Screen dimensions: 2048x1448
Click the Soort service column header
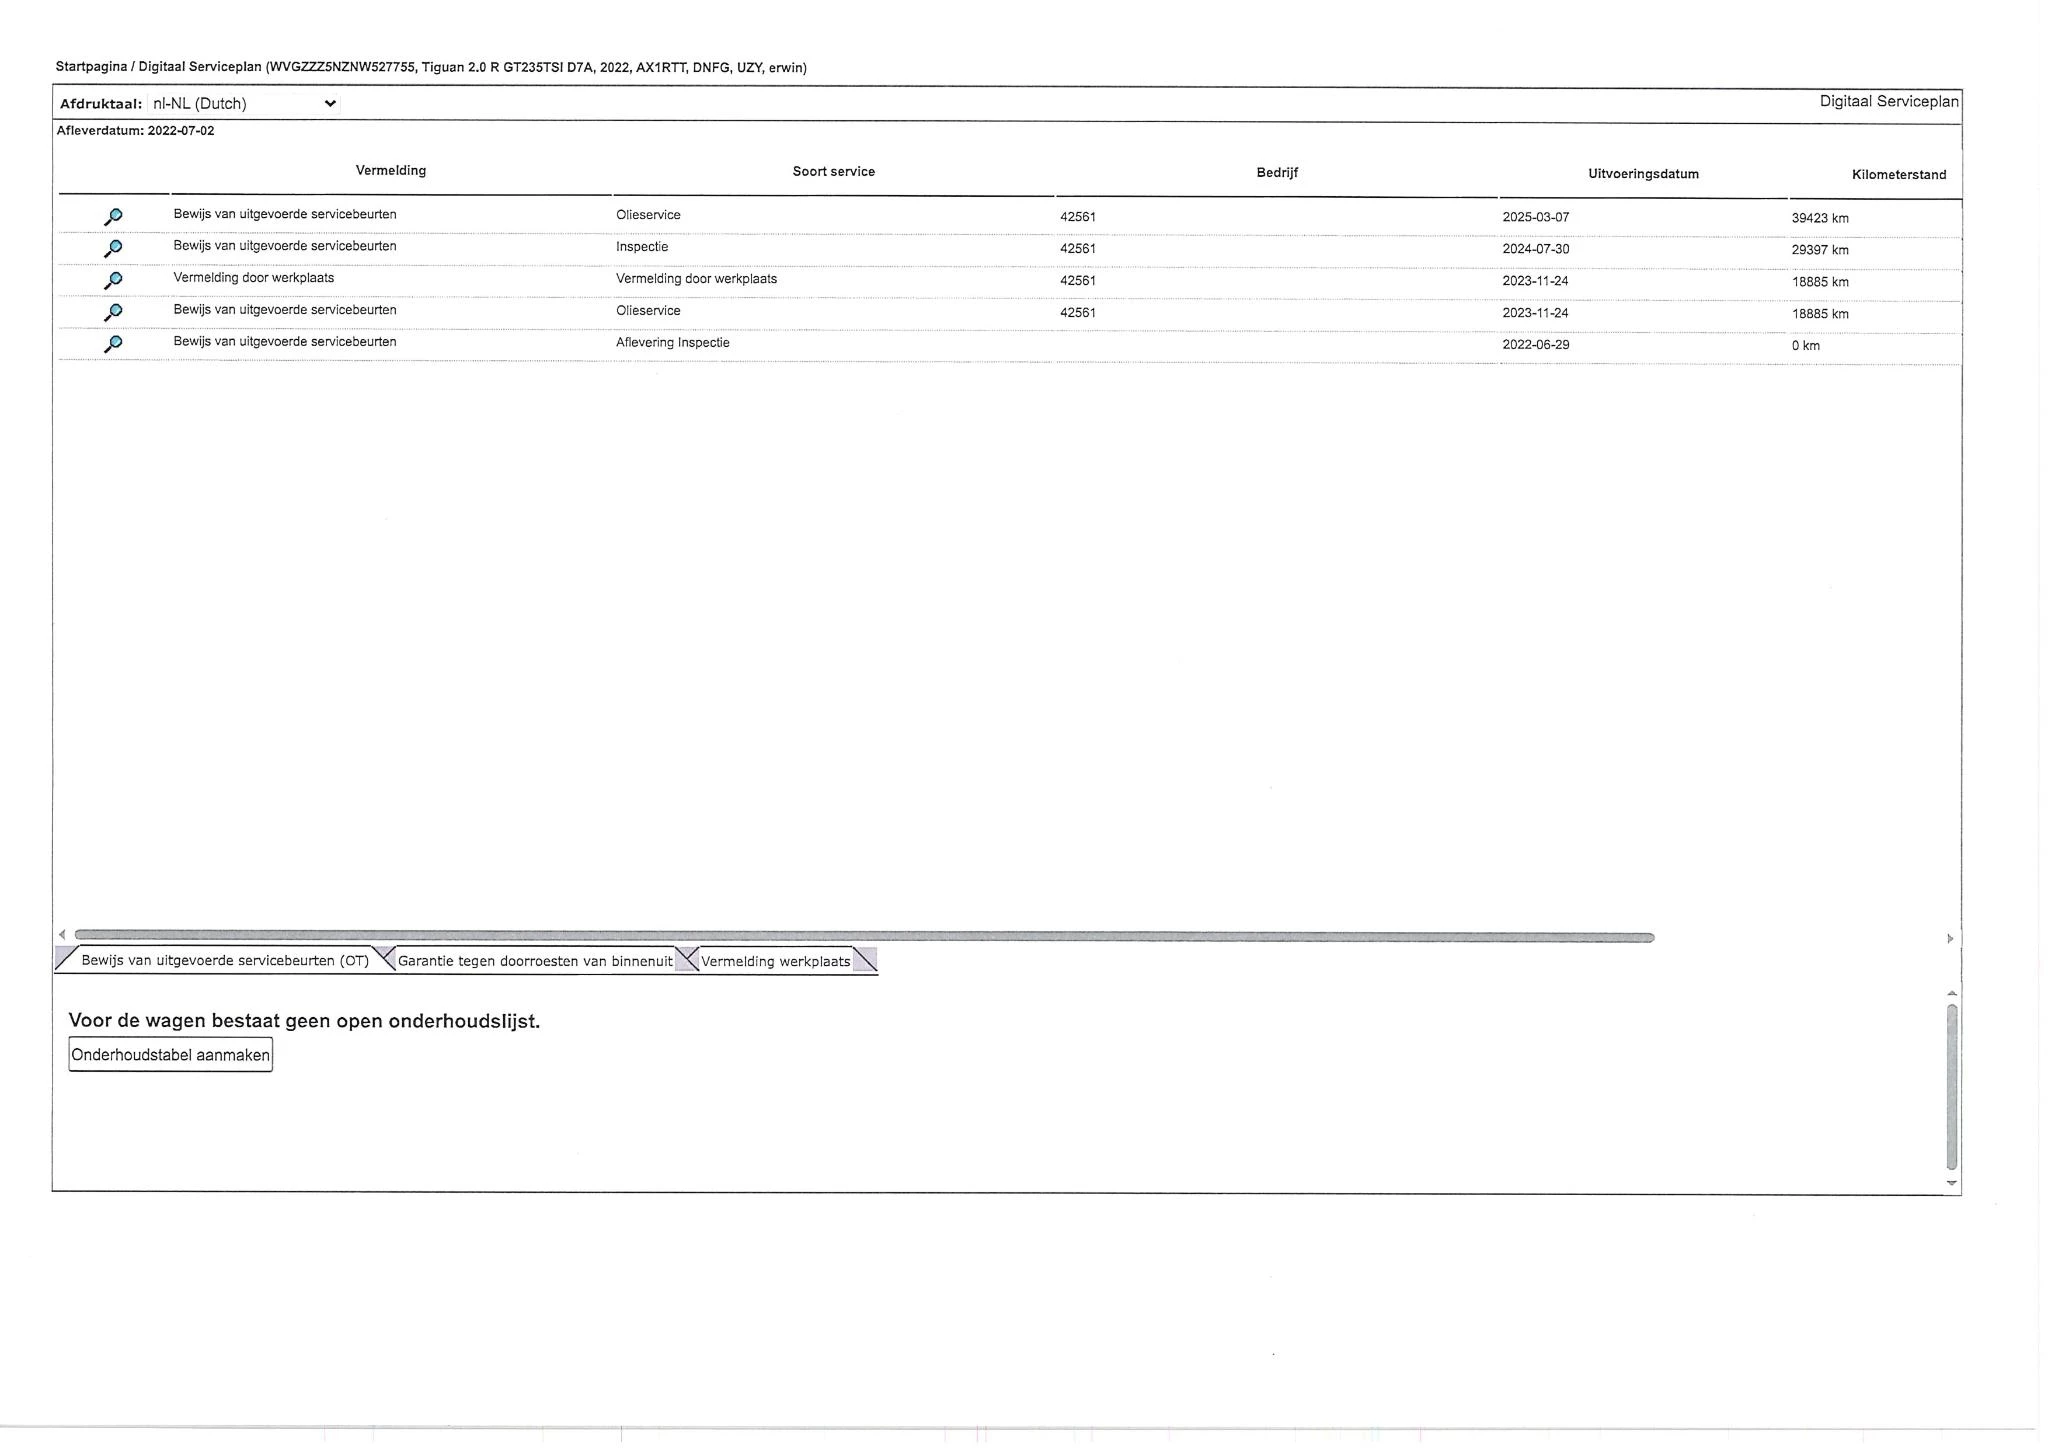coord(833,172)
